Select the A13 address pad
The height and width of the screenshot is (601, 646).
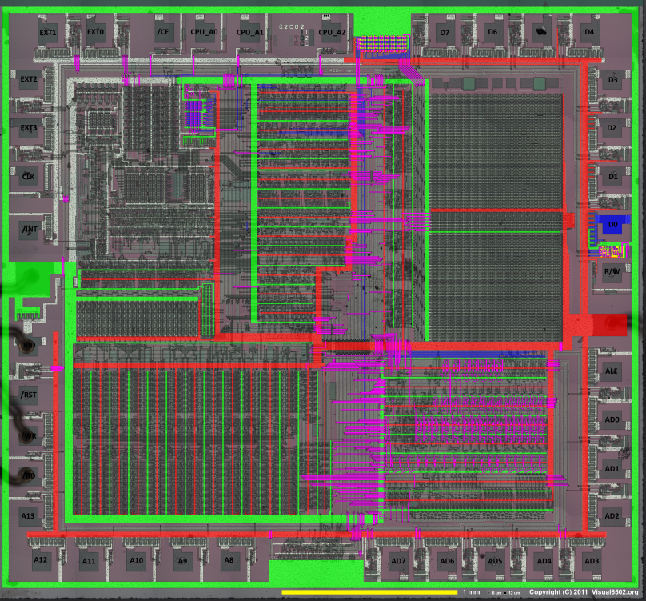pyautogui.click(x=29, y=516)
